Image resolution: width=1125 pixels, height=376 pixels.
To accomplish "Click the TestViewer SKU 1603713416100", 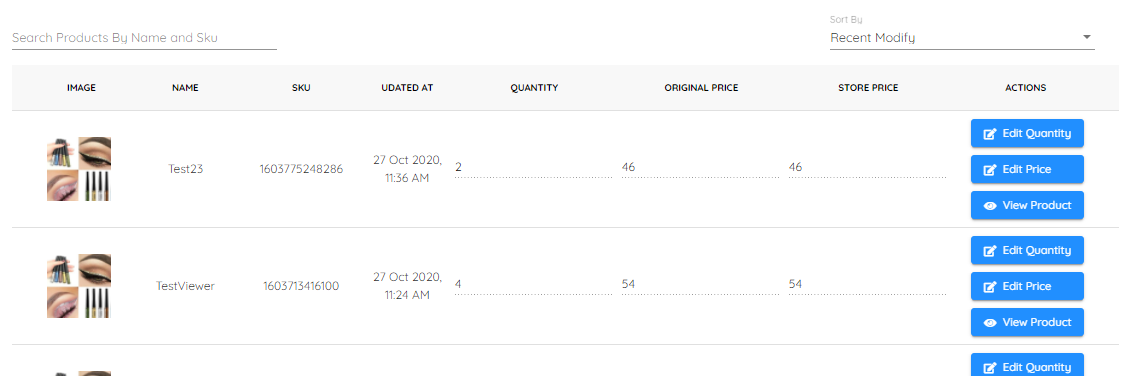I will [301, 286].
